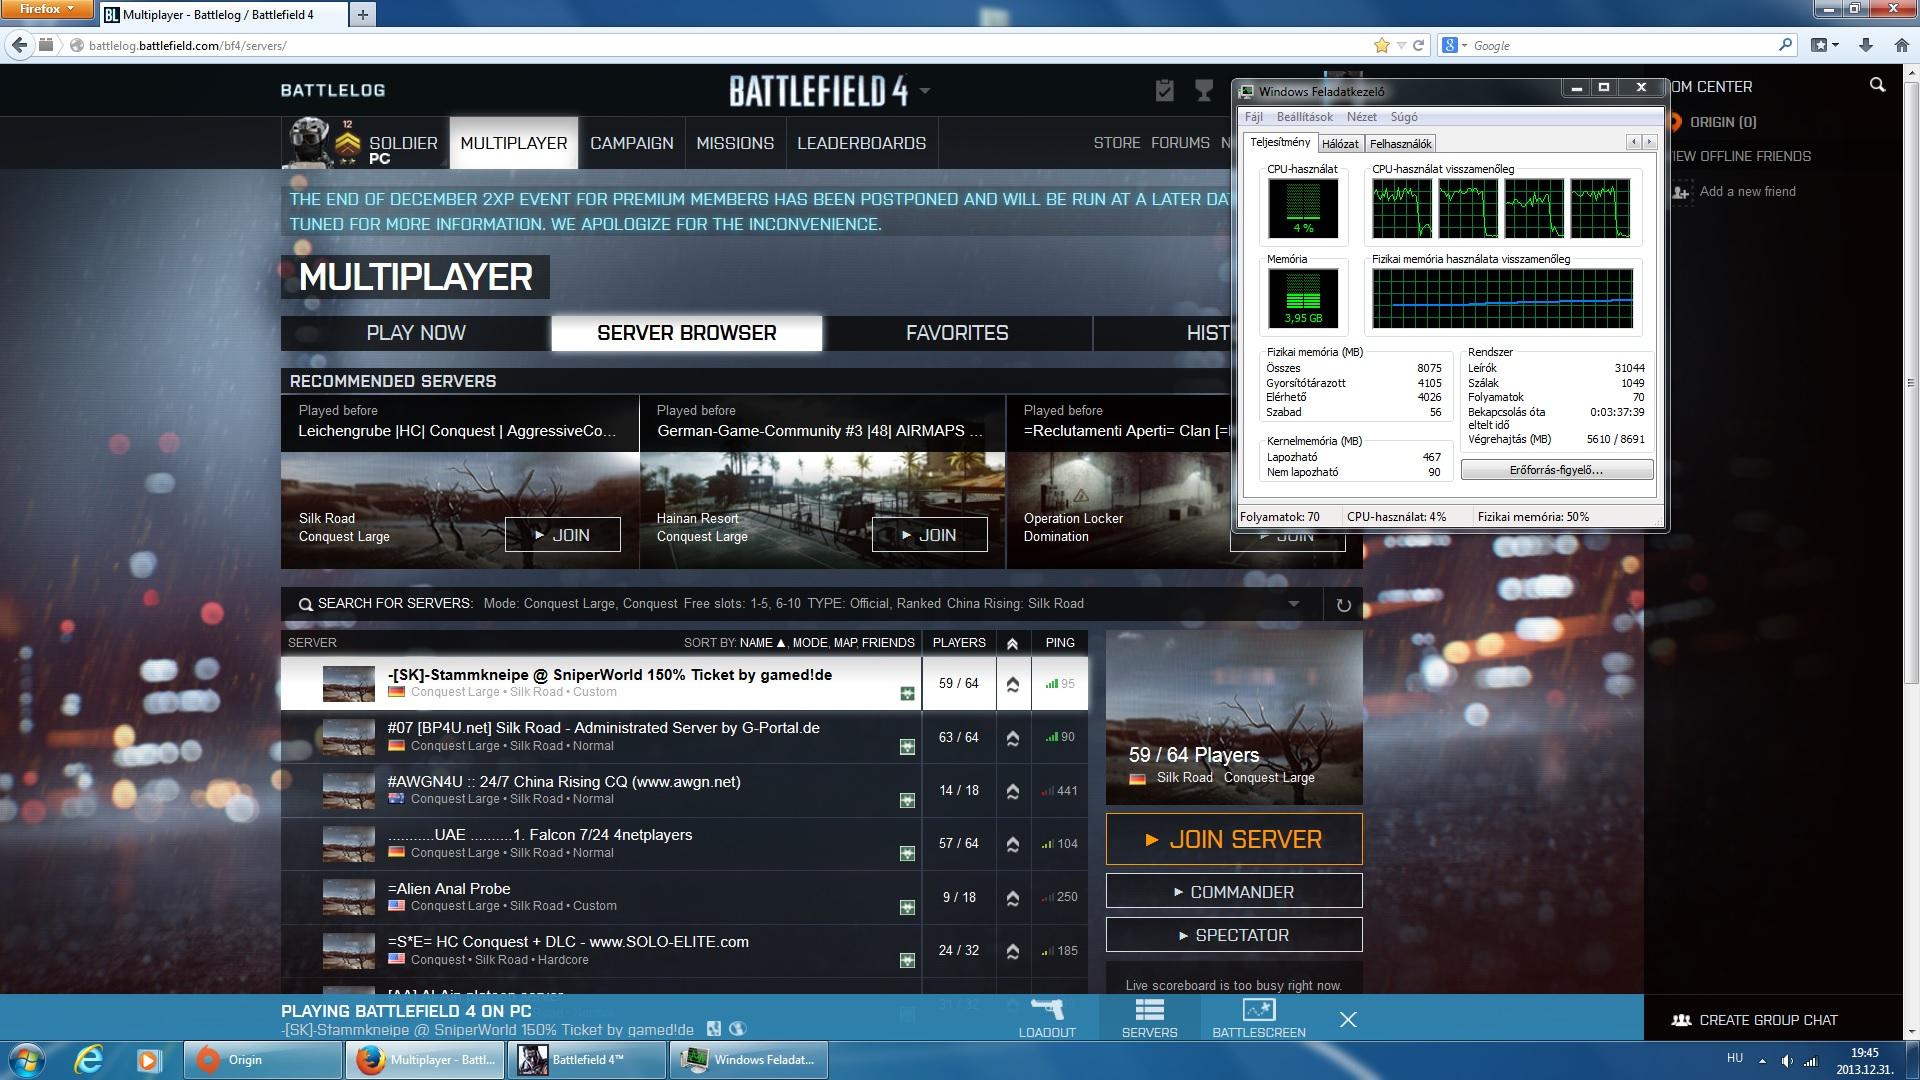Click the Windows Start orb
The image size is (1920, 1080).
[27, 1059]
